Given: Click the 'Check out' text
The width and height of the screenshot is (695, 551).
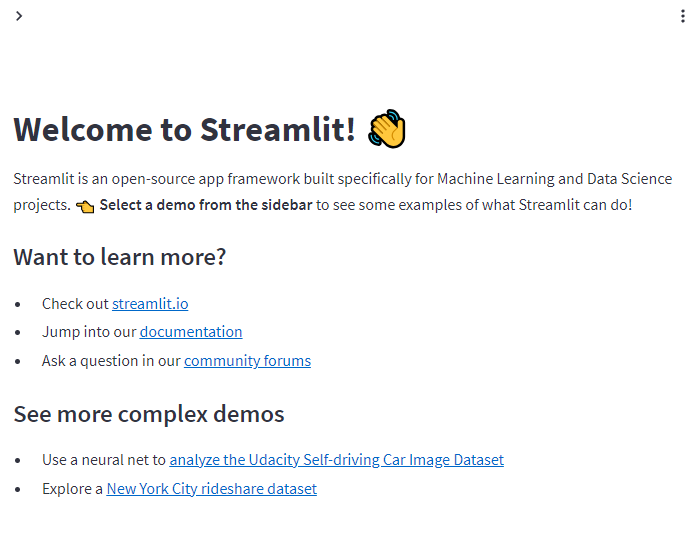Looking at the screenshot, I should pyautogui.click(x=75, y=304).
